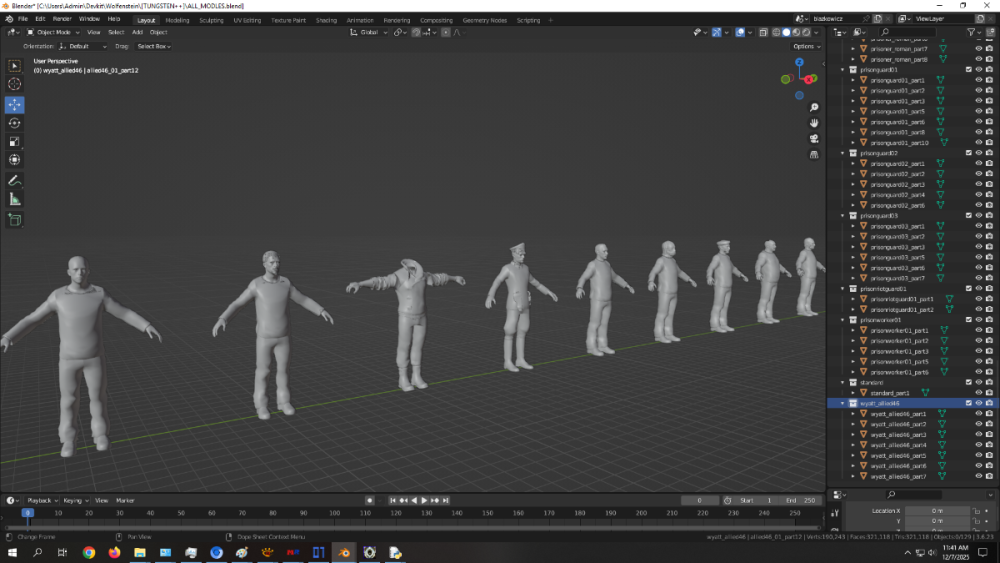Click the viewport zoom magnifier icon
This screenshot has height=563, width=1000.
tap(814, 108)
